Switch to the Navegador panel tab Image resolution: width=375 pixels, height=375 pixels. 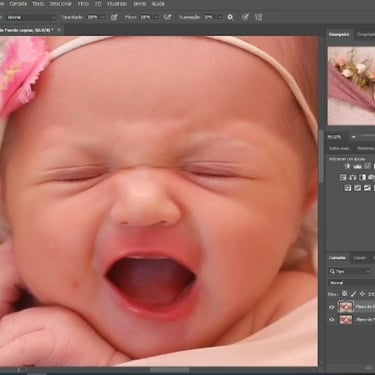tap(339, 34)
